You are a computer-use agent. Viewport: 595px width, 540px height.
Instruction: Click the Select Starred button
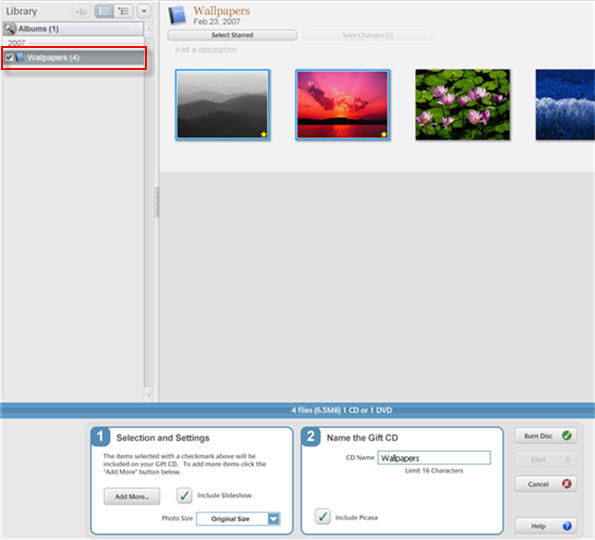click(232, 35)
